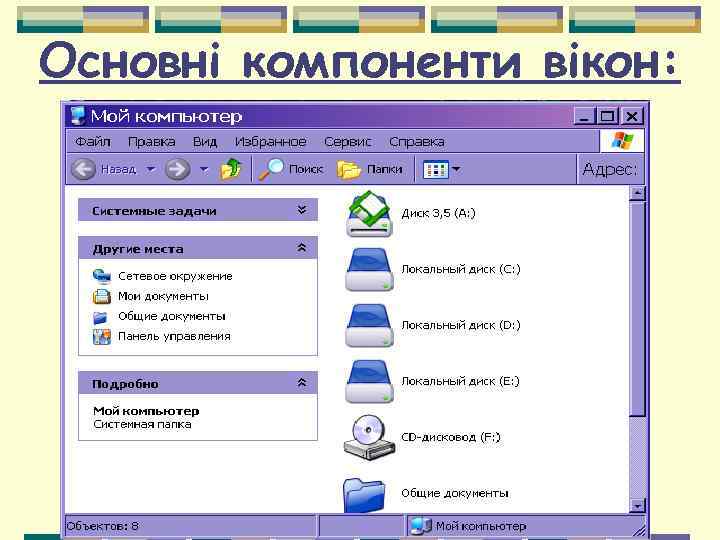Click the Windows flag logo
The height and width of the screenshot is (540, 720).
623,141
